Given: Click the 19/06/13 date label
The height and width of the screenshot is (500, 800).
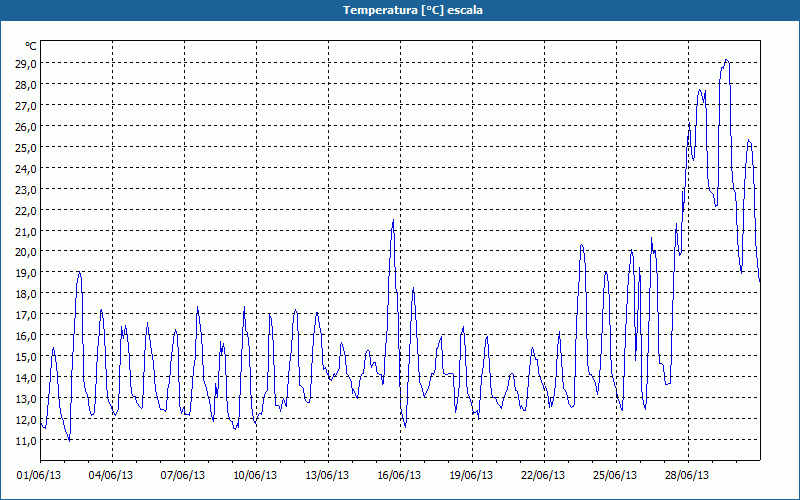Looking at the screenshot, I should coord(471,476).
